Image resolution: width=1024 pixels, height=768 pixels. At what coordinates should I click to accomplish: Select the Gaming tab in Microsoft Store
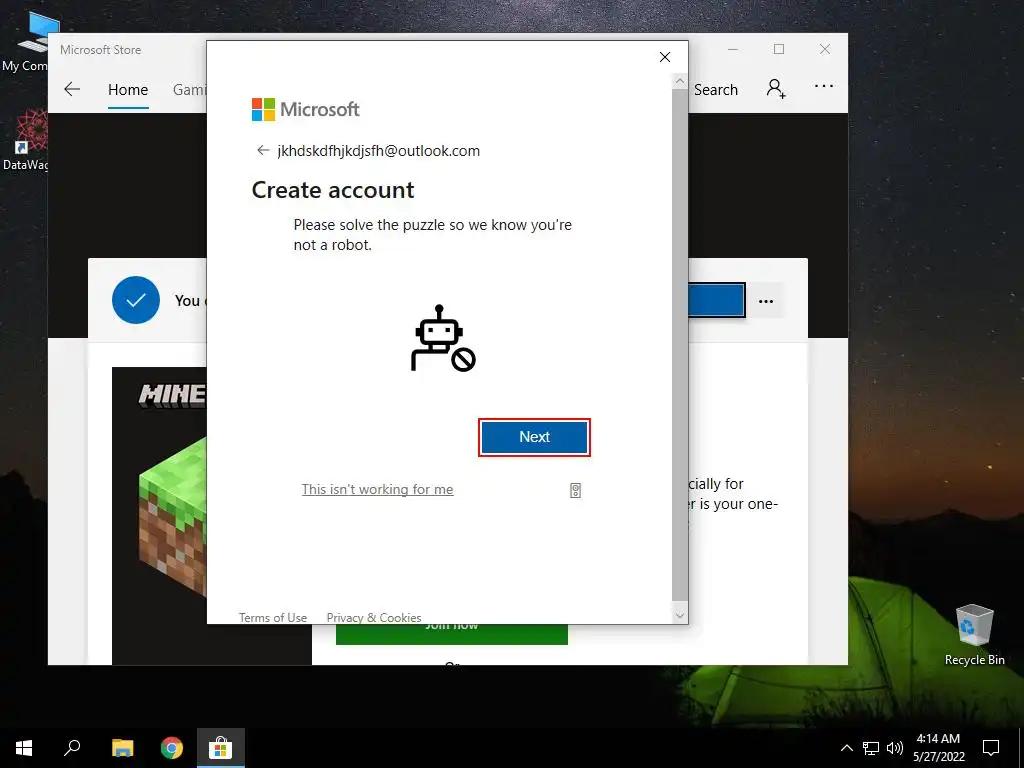[x=189, y=89]
